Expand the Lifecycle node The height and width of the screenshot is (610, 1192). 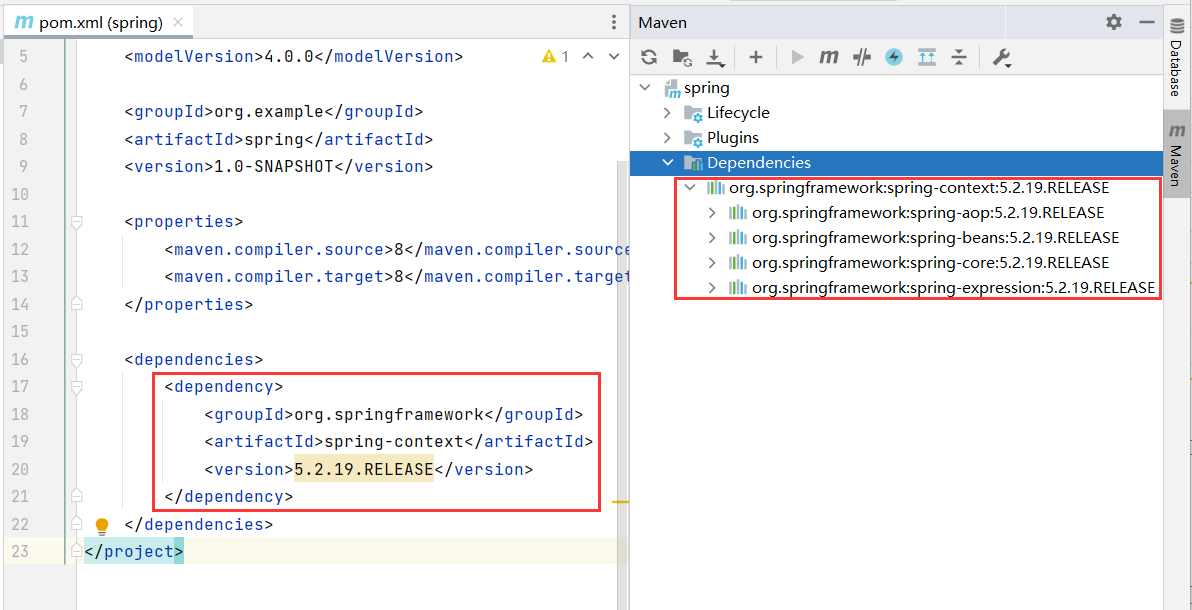[x=668, y=113]
